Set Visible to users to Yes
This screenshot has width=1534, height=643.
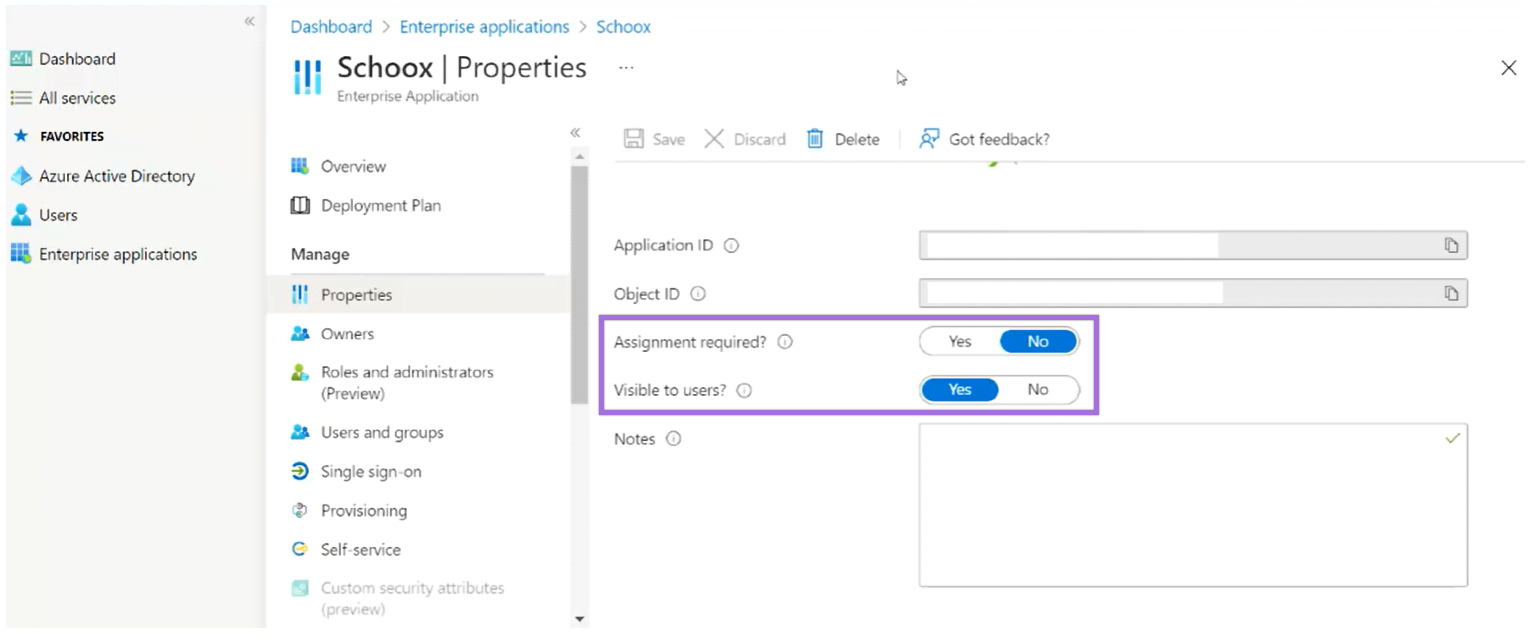pos(960,390)
